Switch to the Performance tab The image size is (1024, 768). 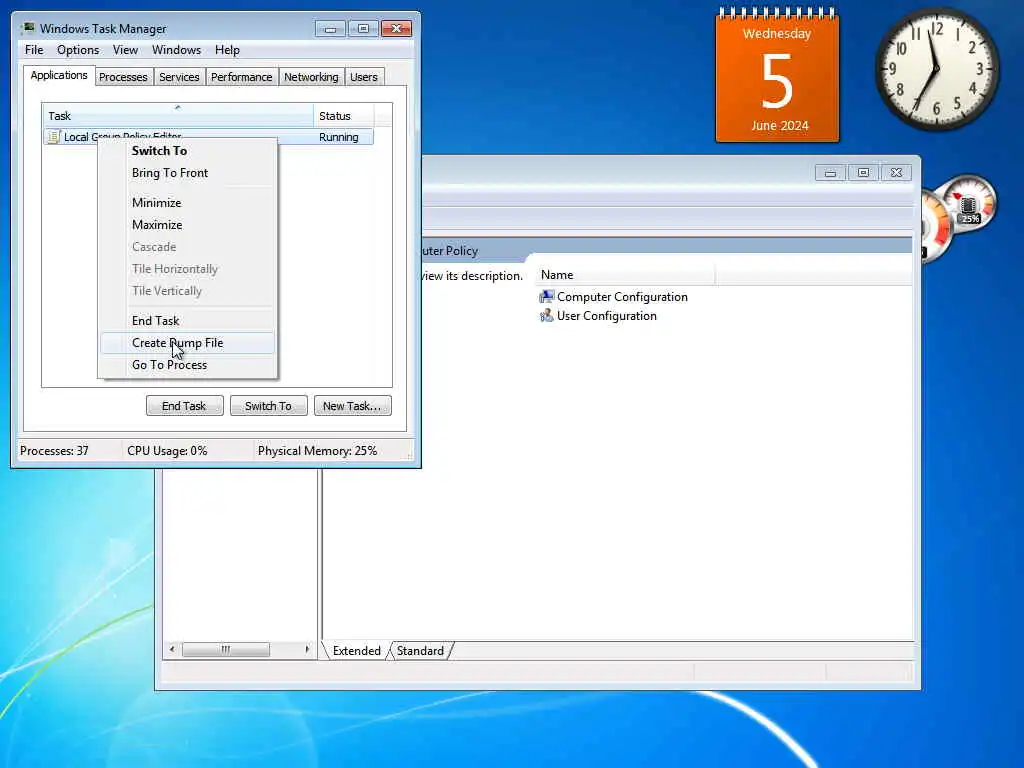(x=241, y=77)
